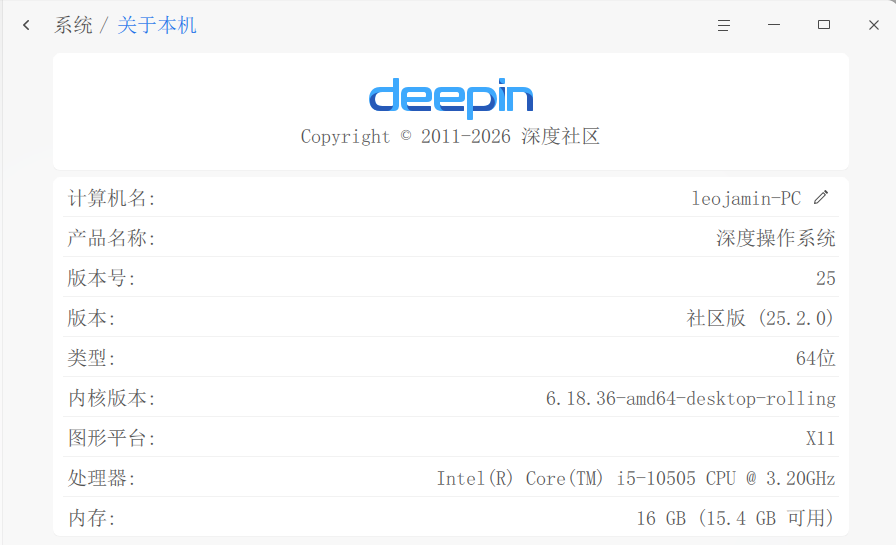
Task: Open the hamburger main menu
Action: [723, 25]
